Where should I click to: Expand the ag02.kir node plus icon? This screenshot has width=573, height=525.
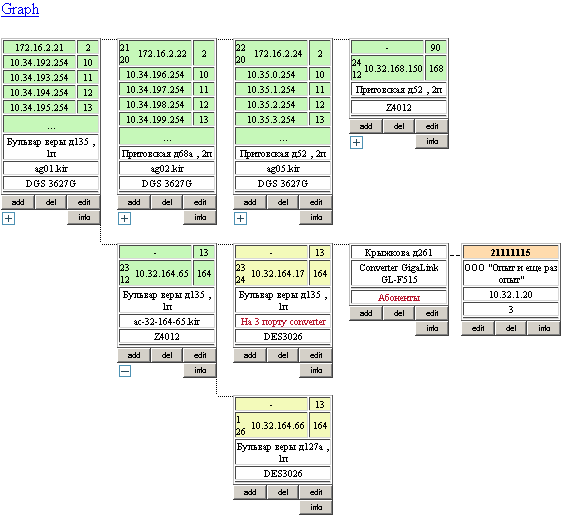coord(124,218)
